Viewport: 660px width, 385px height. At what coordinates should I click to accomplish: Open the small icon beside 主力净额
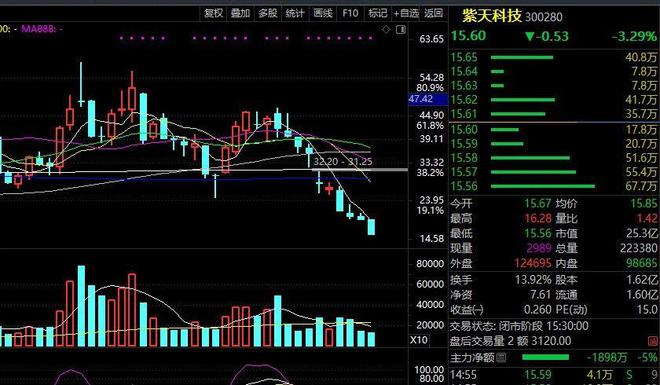[501, 358]
